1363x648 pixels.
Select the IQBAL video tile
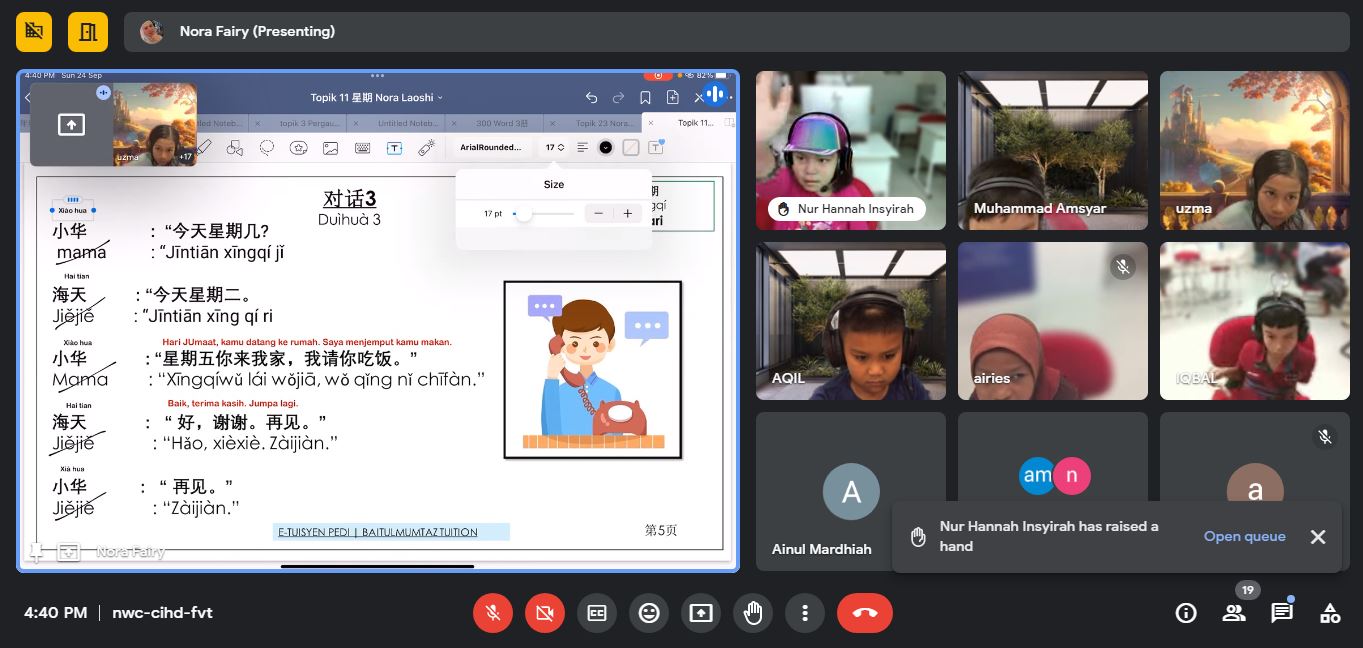pyautogui.click(x=1254, y=321)
